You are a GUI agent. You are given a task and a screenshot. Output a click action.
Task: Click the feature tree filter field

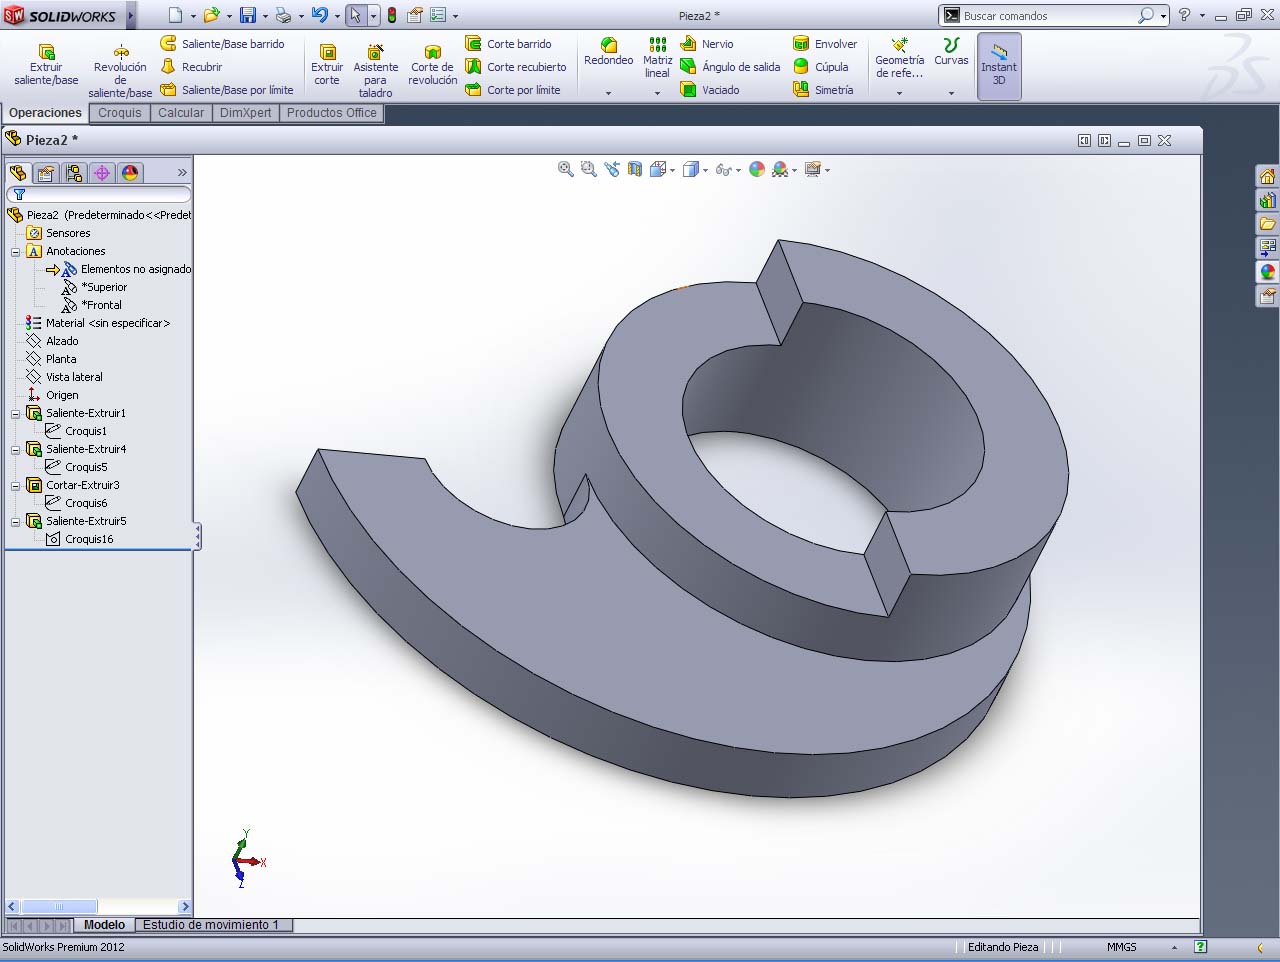[x=99, y=194]
